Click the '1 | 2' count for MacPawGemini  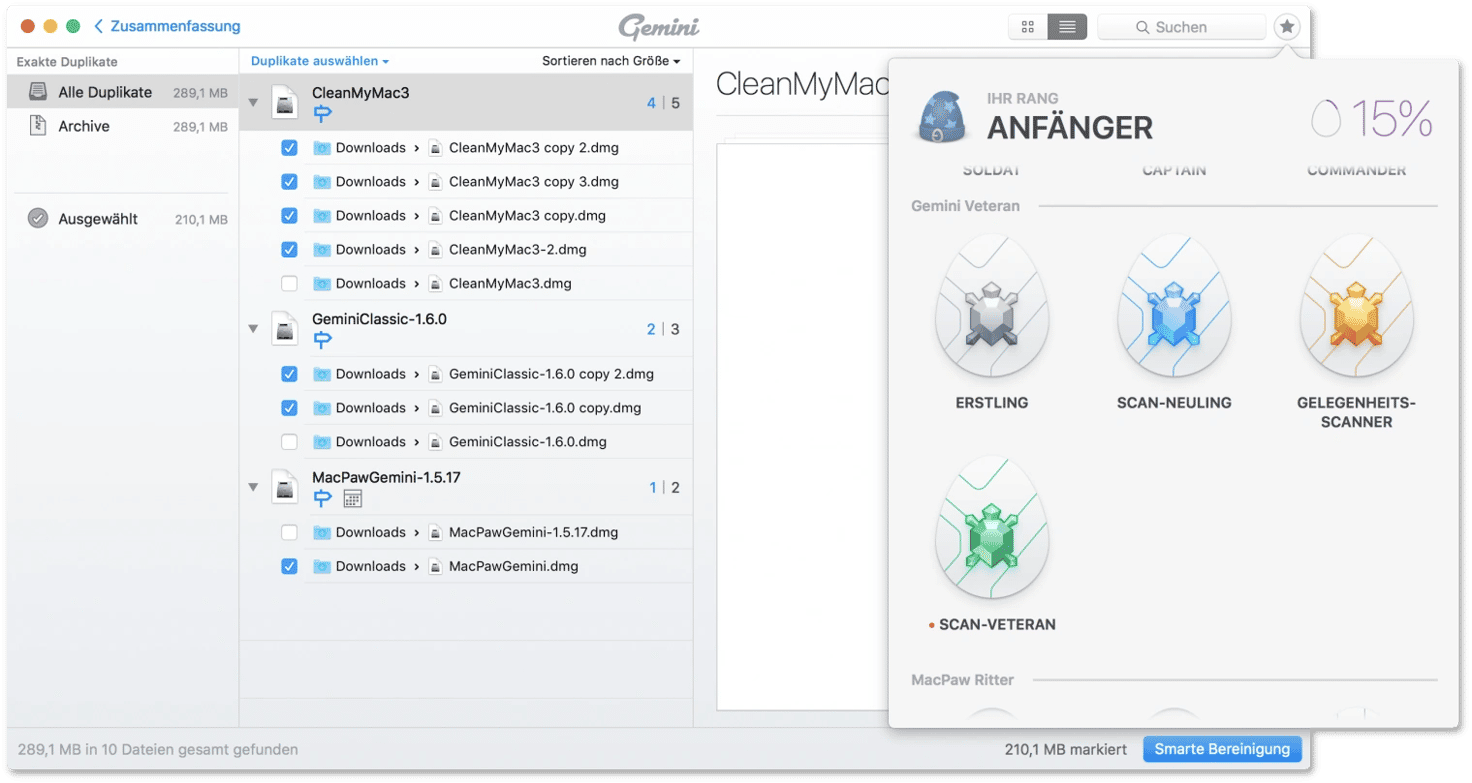(x=664, y=488)
